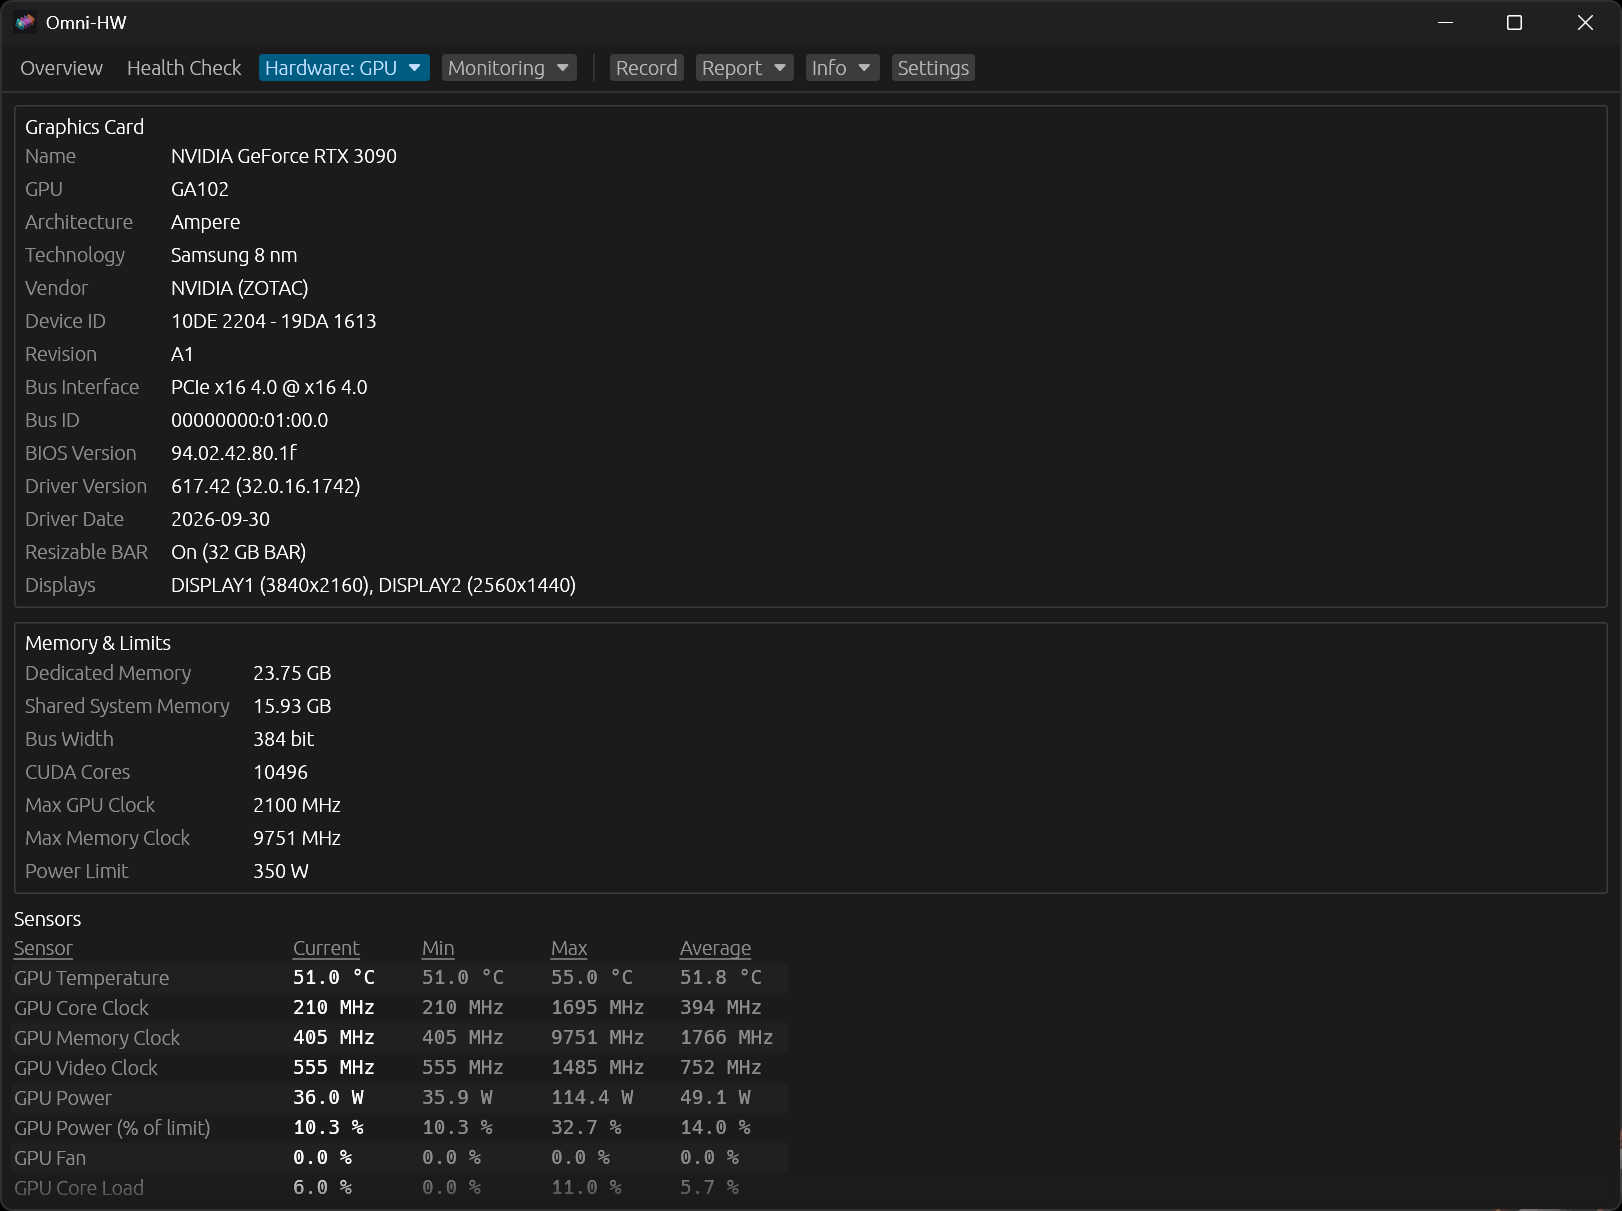Click the Power Limit 350 W value

pos(281,871)
